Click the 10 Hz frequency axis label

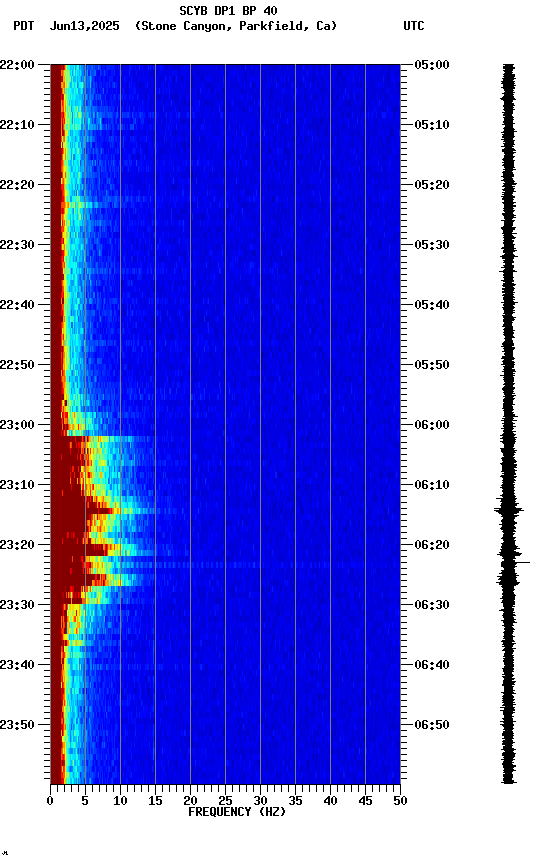click(x=120, y=801)
